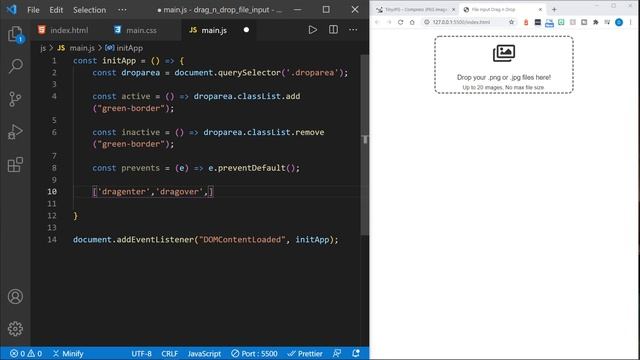Open the browser profile avatar
The image size is (640, 360).
pos(619,22)
